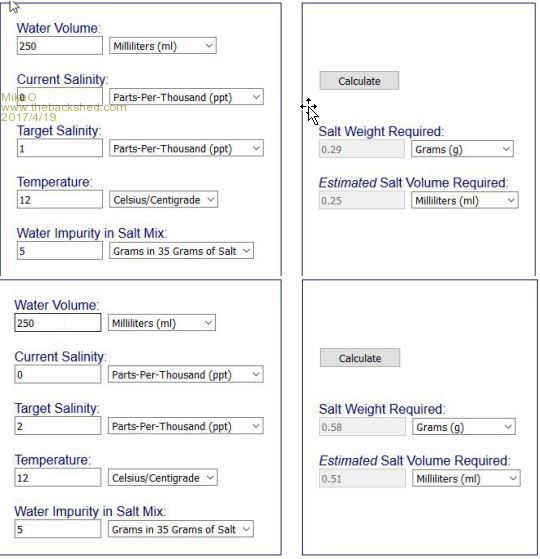The width and height of the screenshot is (540, 559).
Task: Click lower Target Salinity field showing 2
Action: (x=58, y=426)
